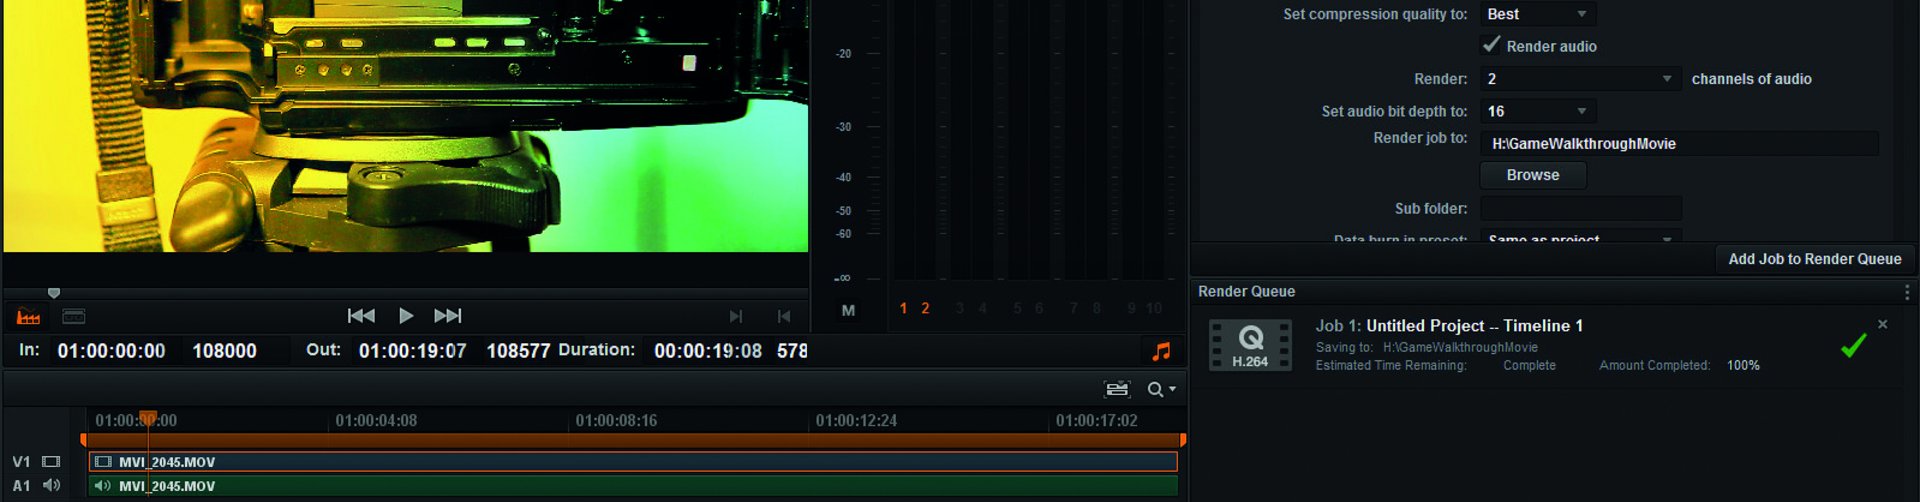Click the green job complete checkmark
The image size is (1920, 502).
(x=1854, y=345)
